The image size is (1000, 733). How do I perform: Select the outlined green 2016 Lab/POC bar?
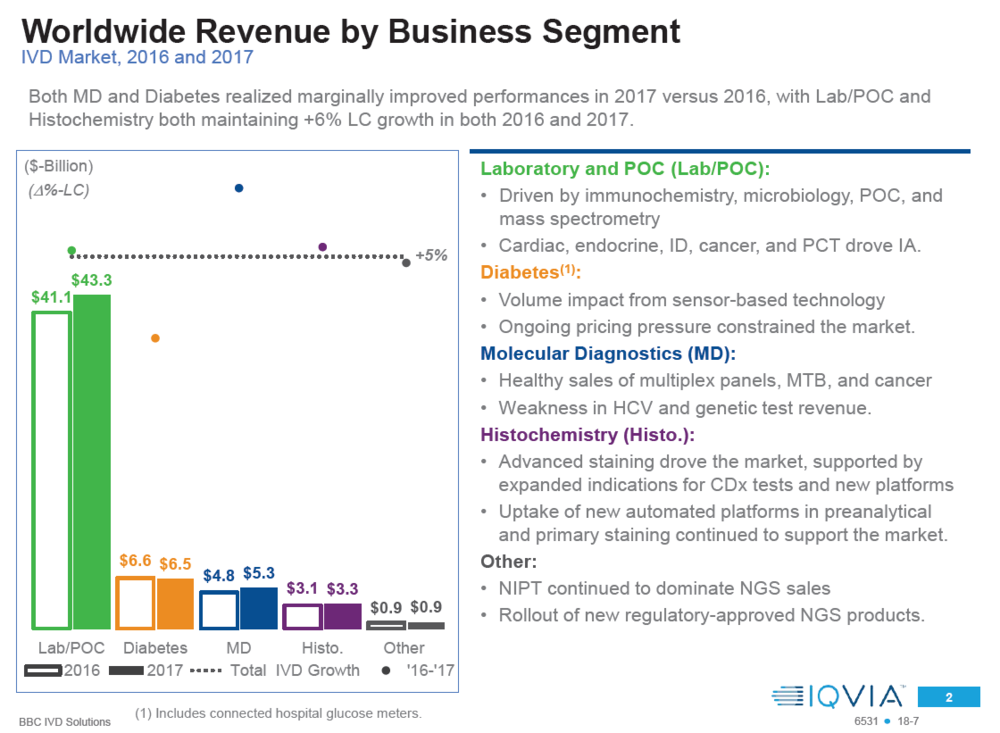click(x=52, y=470)
